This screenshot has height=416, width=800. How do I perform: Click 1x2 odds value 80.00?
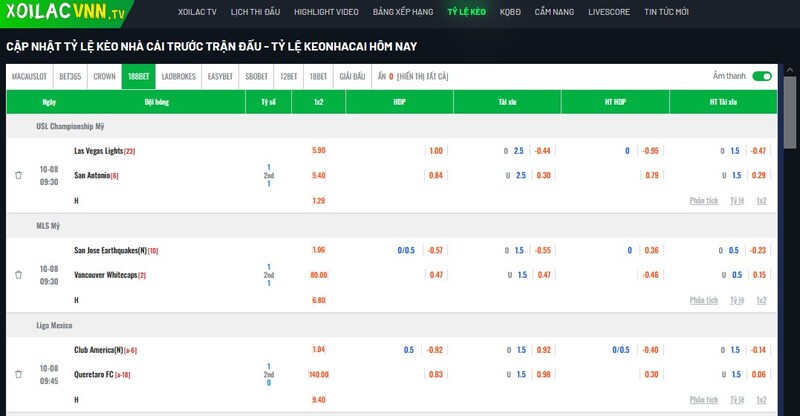point(318,275)
